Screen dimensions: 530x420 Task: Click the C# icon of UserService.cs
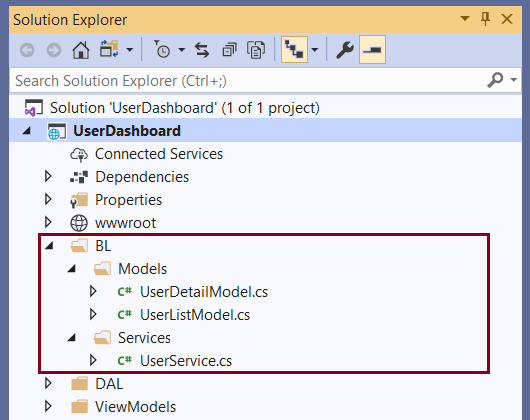tap(125, 361)
